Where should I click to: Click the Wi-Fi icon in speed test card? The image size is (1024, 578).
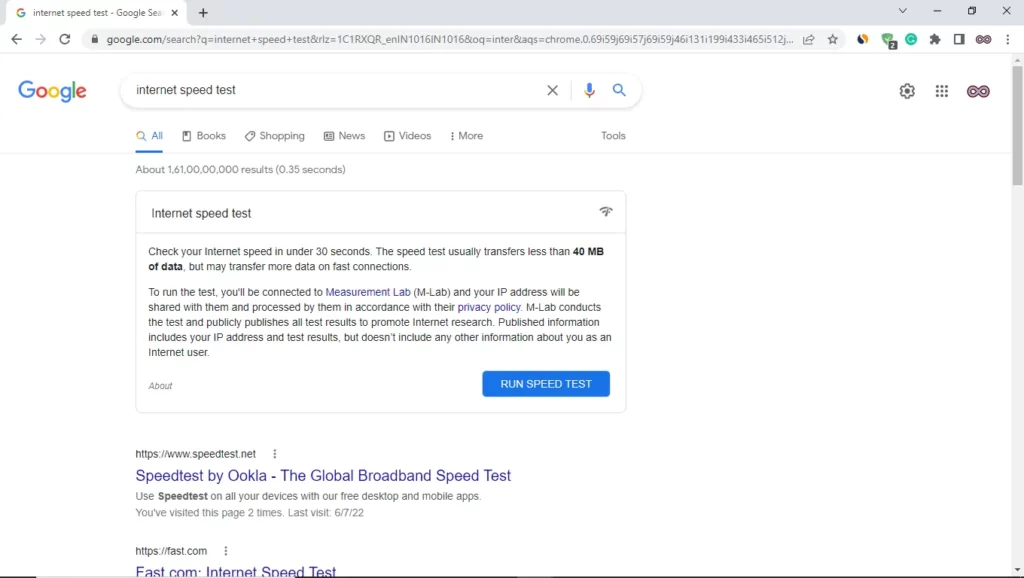(606, 211)
